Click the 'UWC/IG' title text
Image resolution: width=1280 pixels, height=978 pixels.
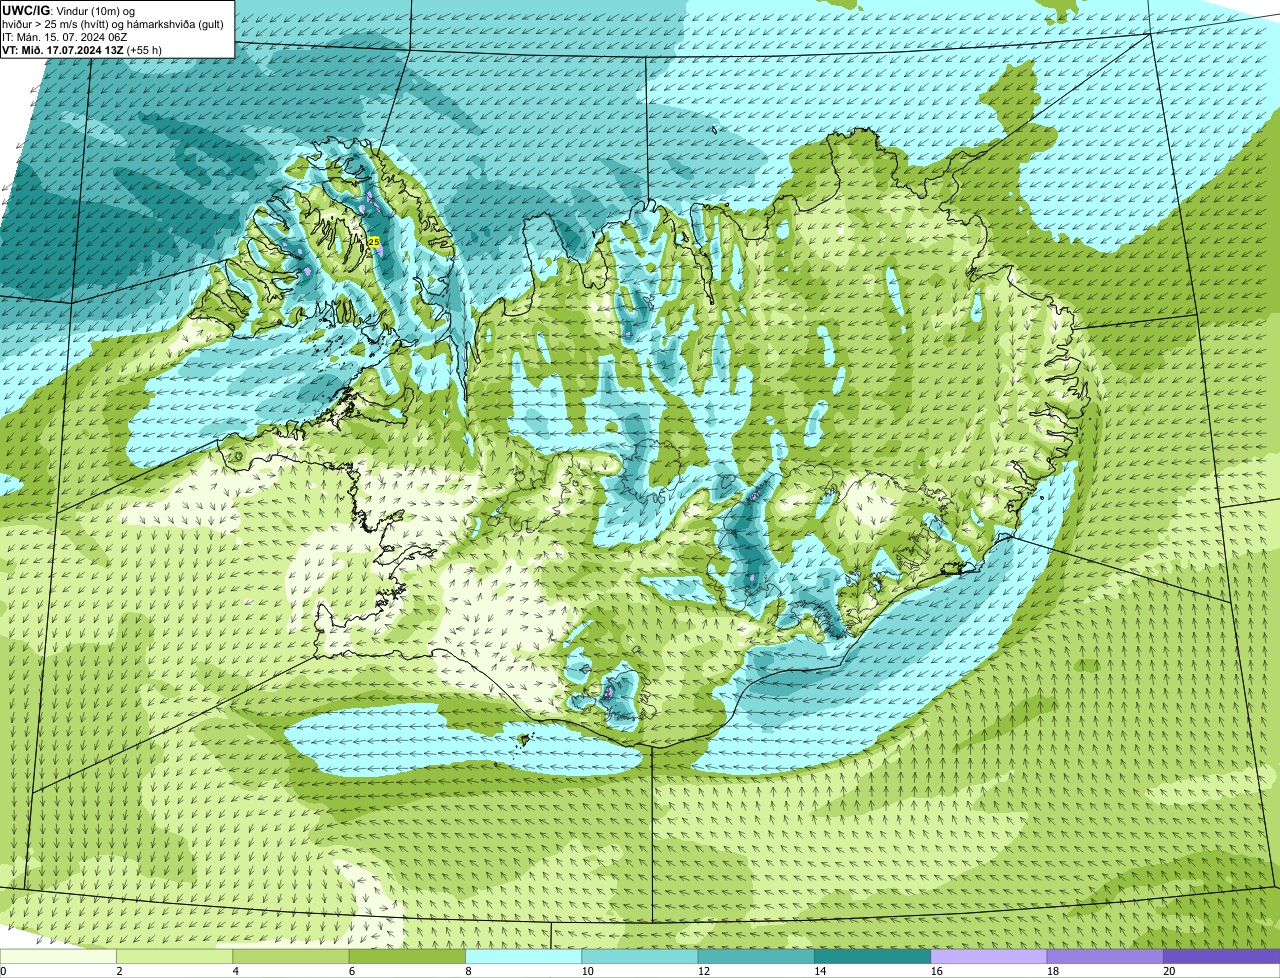[27, 10]
